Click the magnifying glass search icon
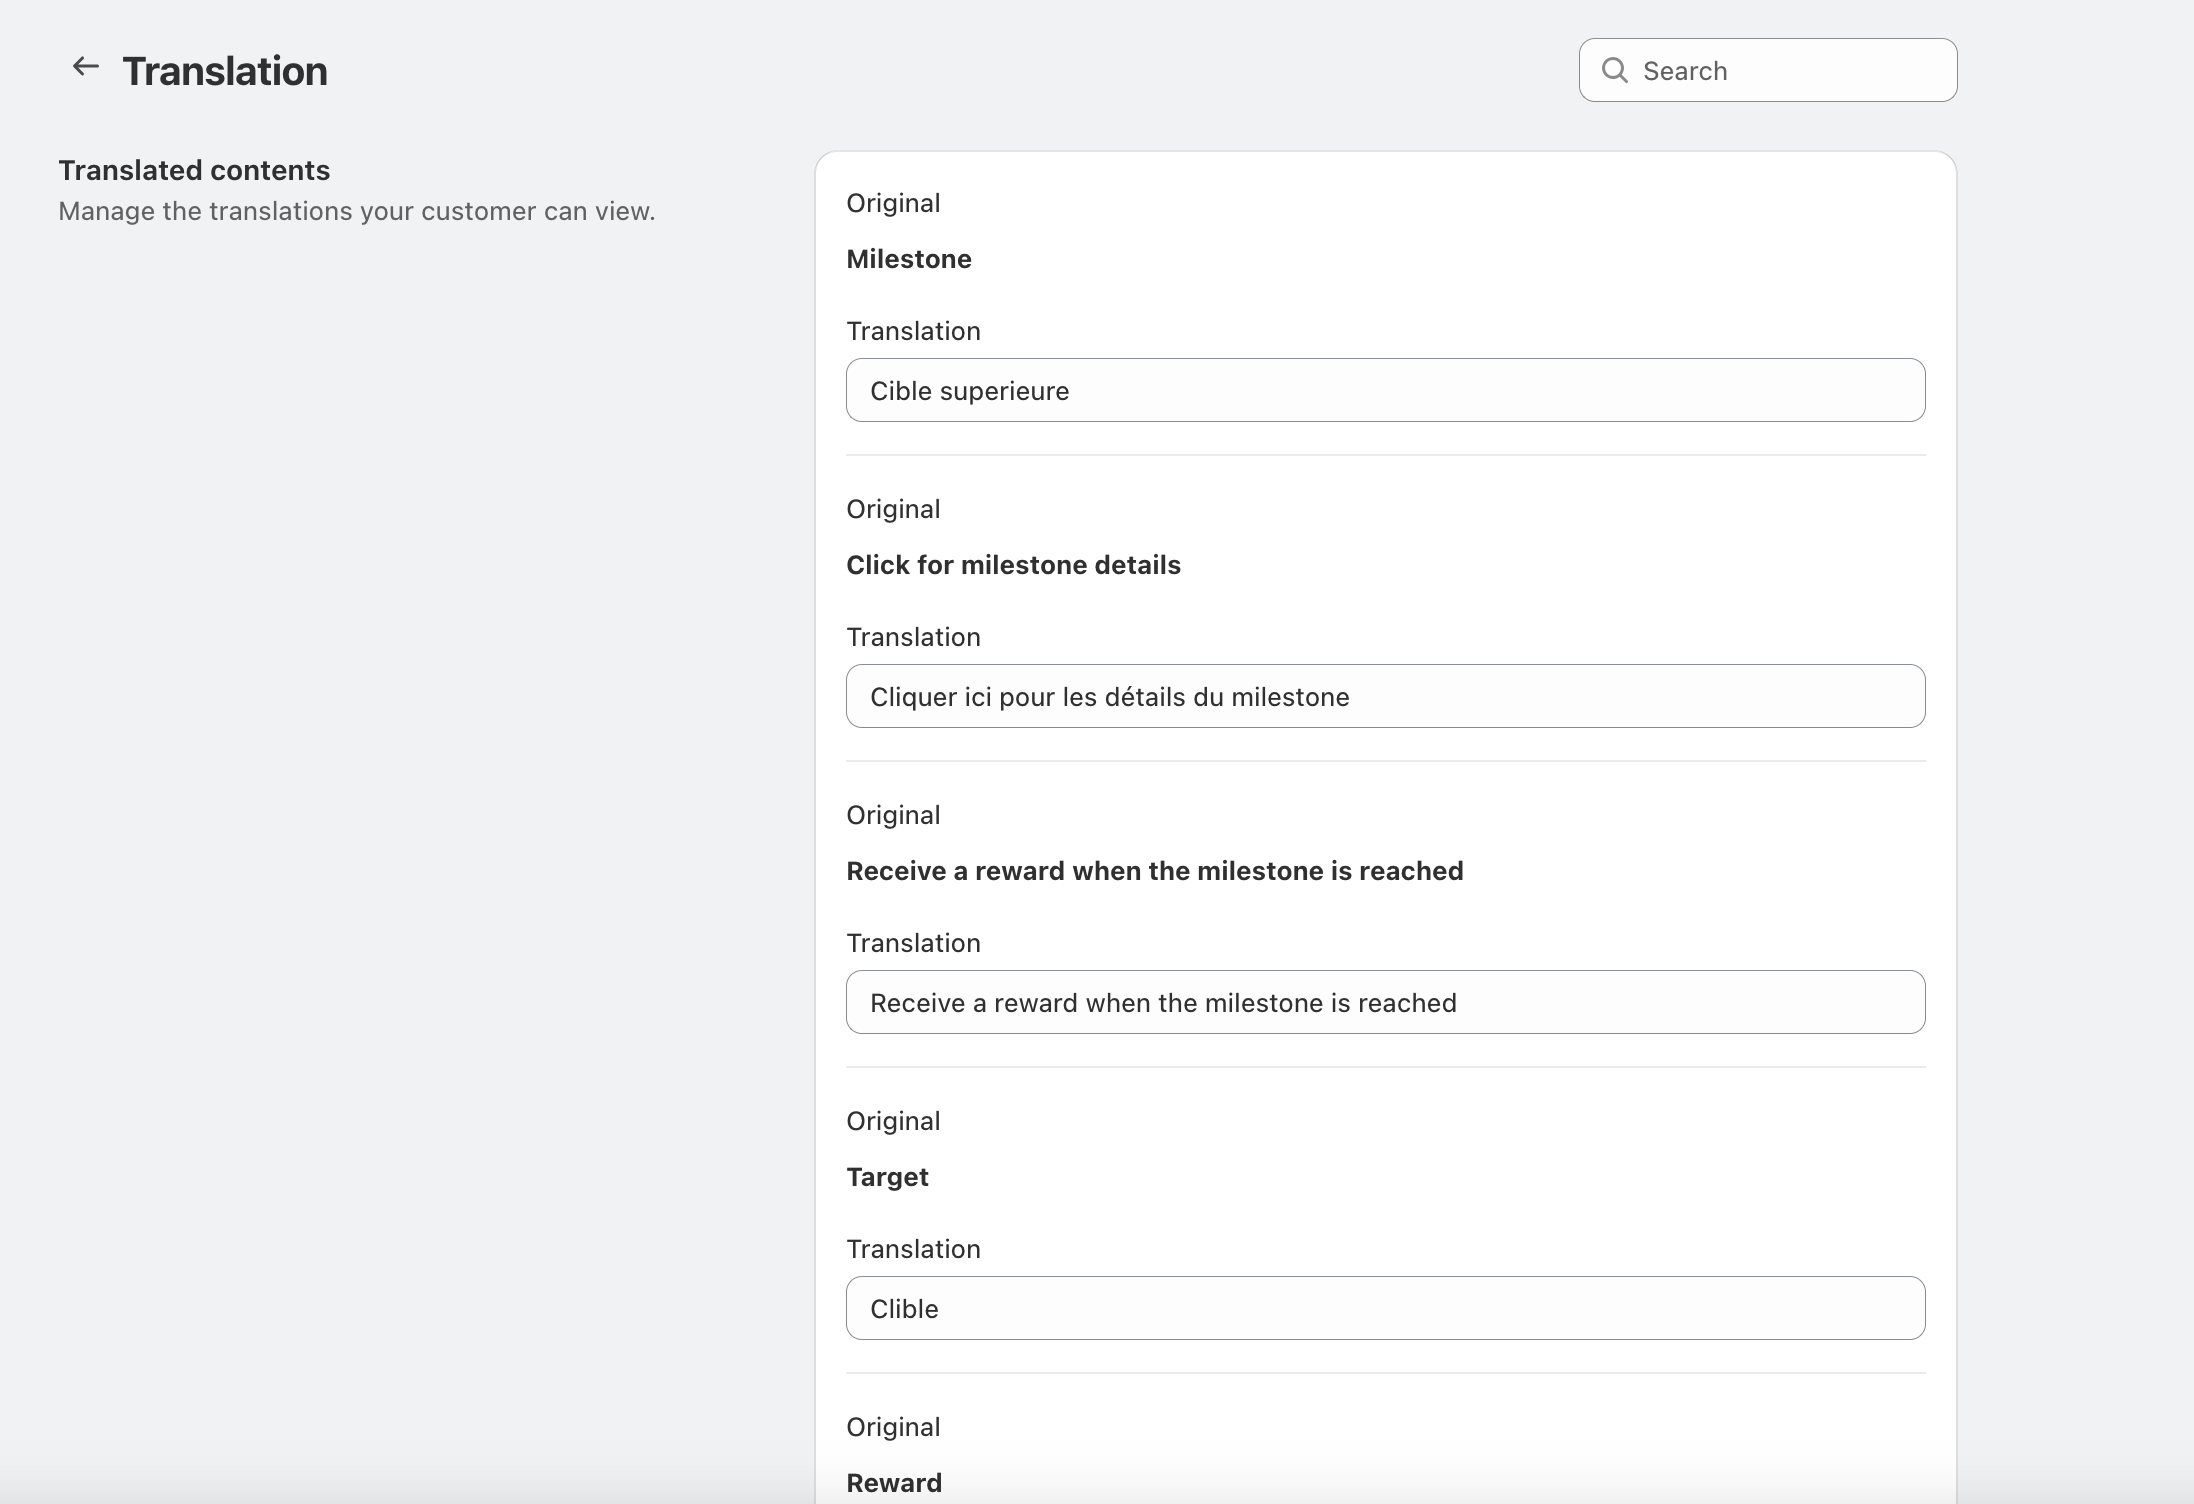This screenshot has height=1504, width=2194. pyautogui.click(x=1614, y=70)
